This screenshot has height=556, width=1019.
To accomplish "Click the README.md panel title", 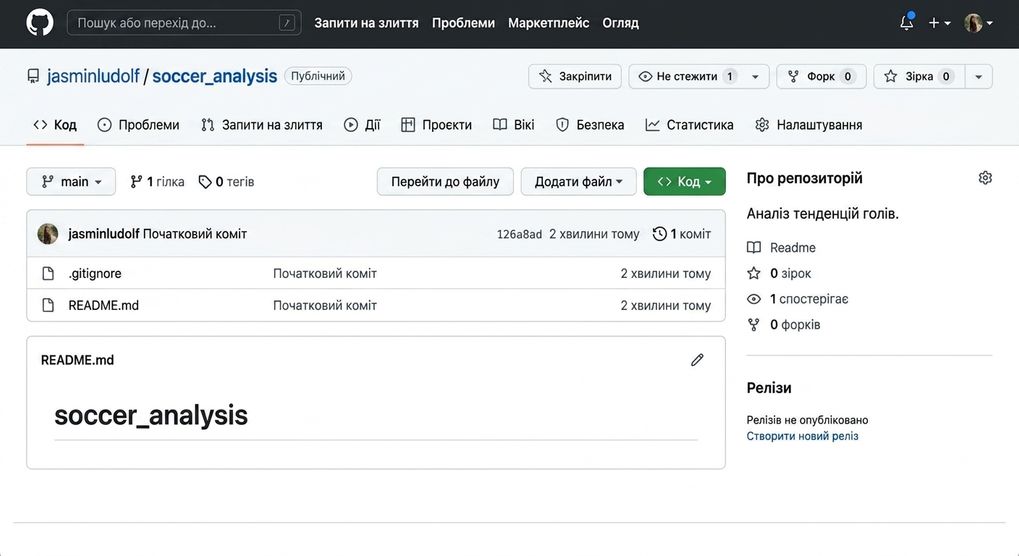I will point(77,360).
